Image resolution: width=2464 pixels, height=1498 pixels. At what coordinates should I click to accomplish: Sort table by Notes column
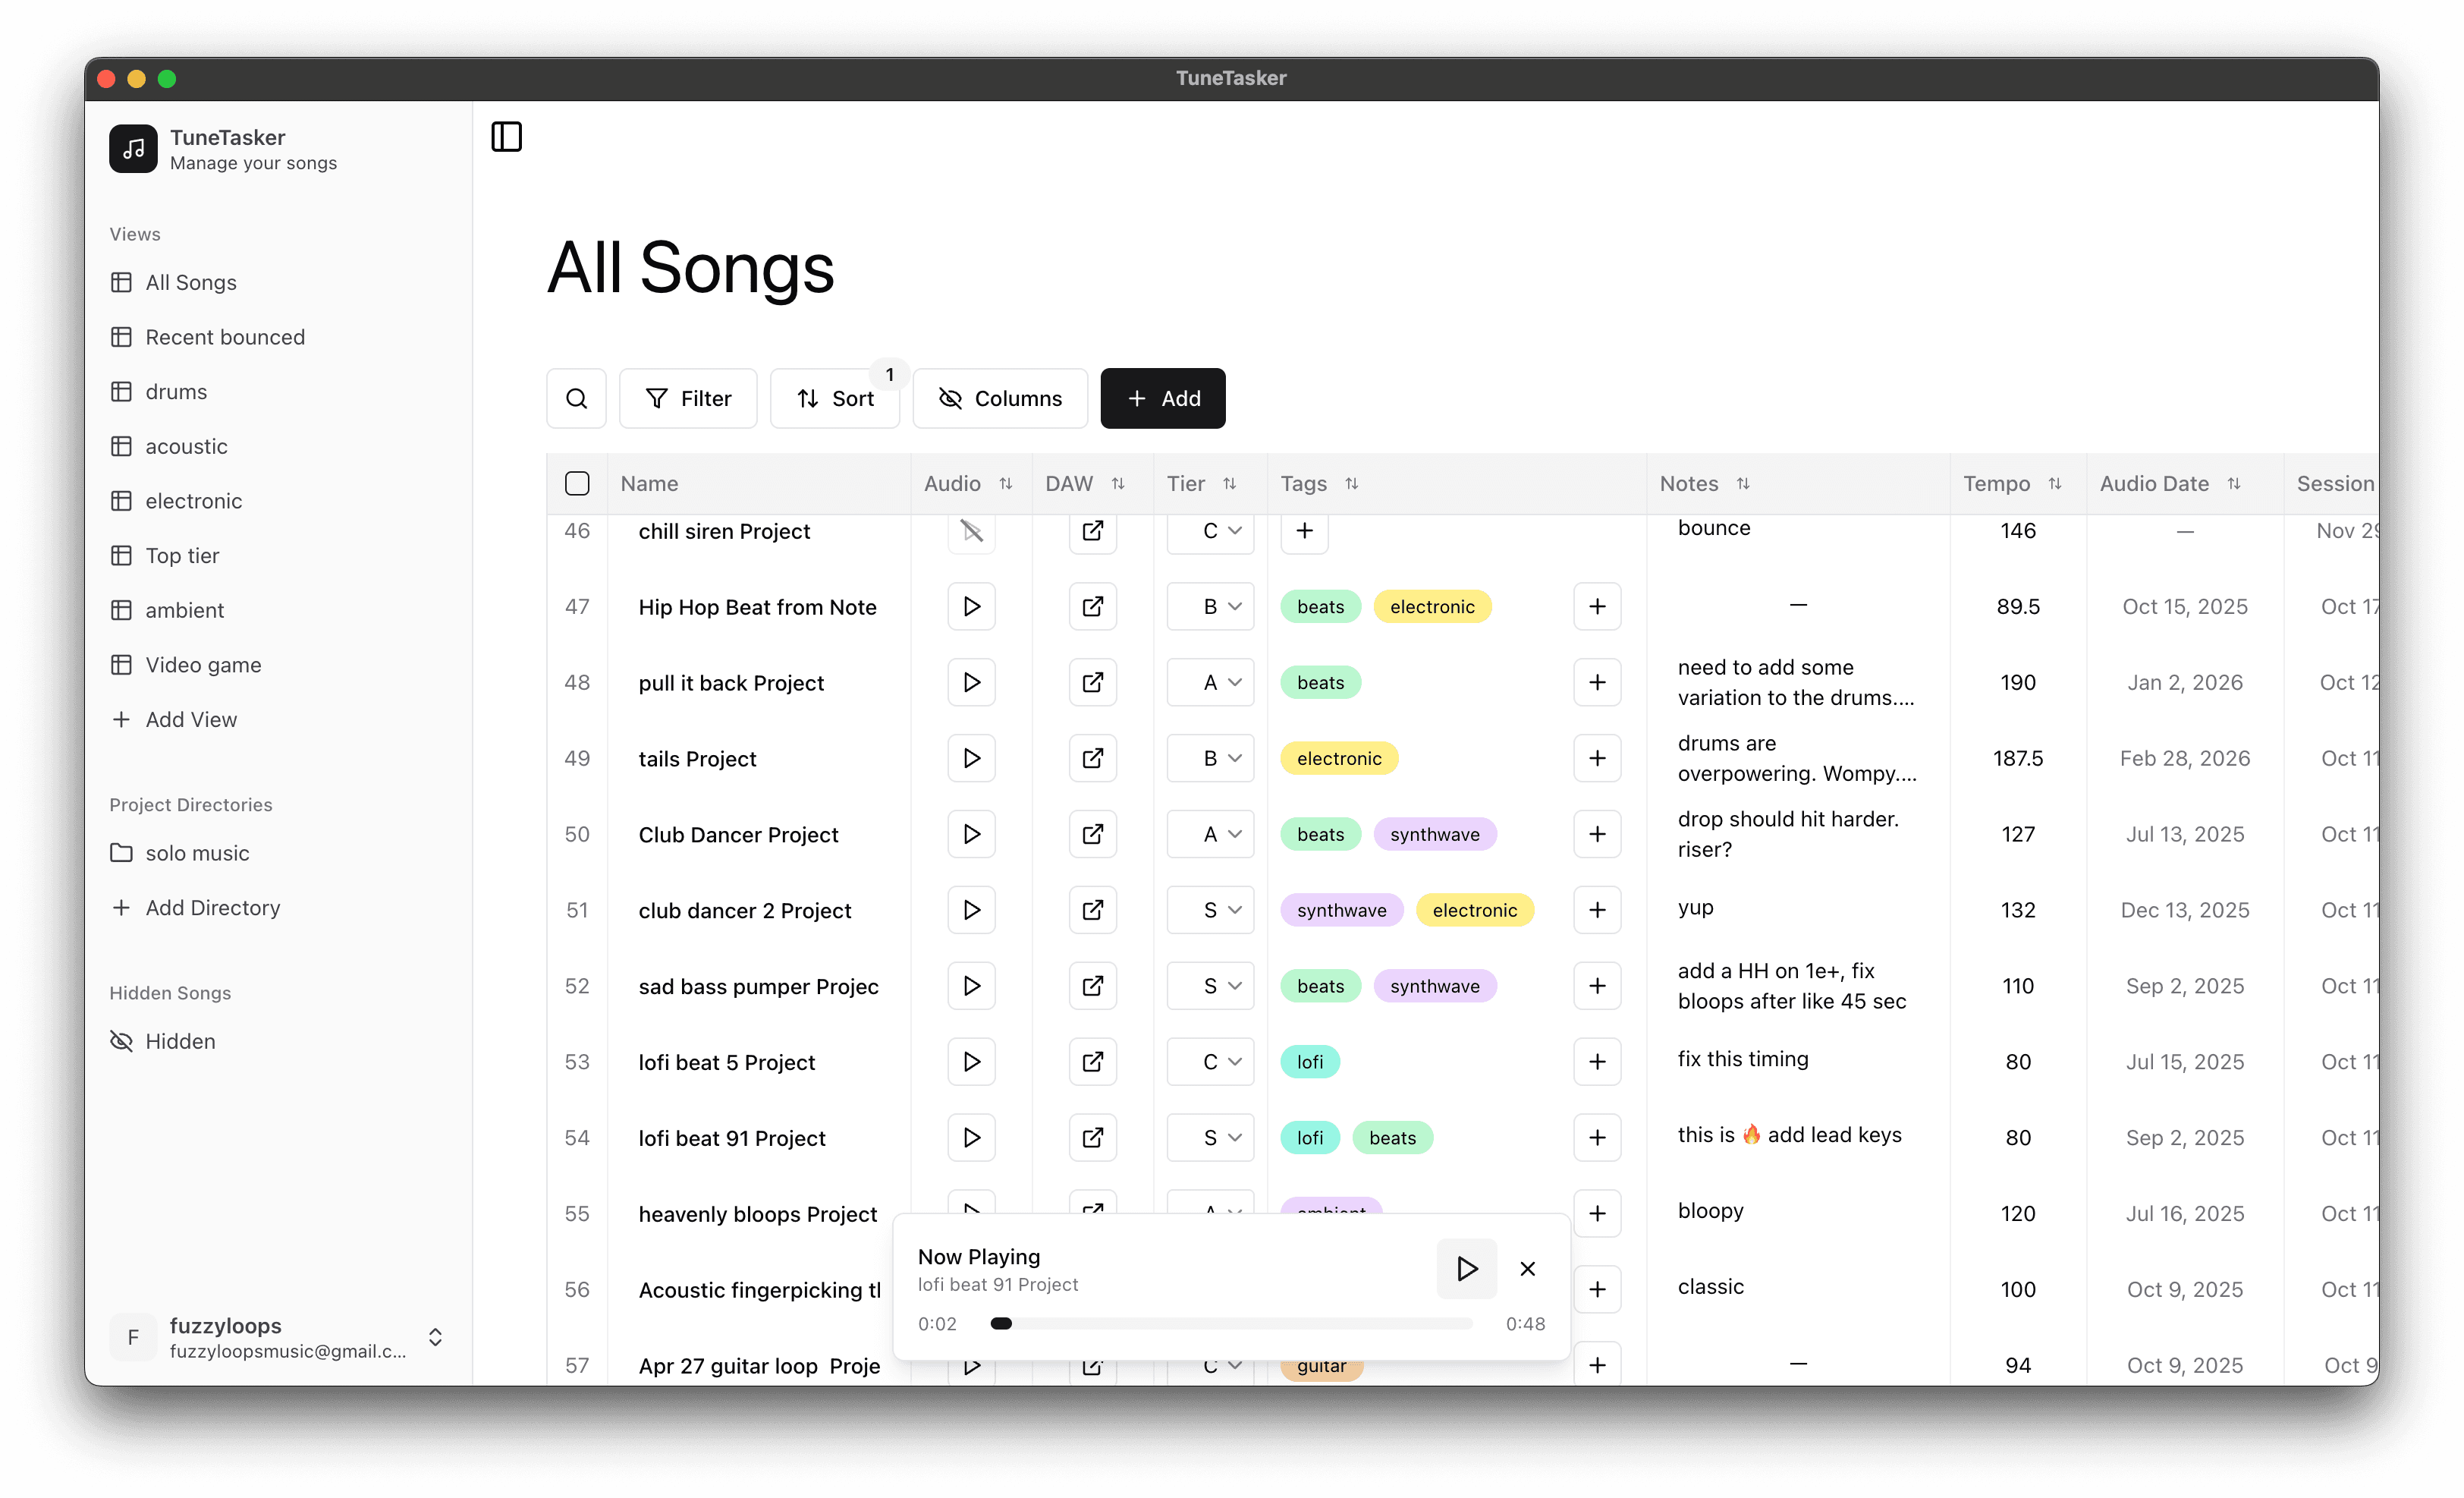click(1743, 484)
